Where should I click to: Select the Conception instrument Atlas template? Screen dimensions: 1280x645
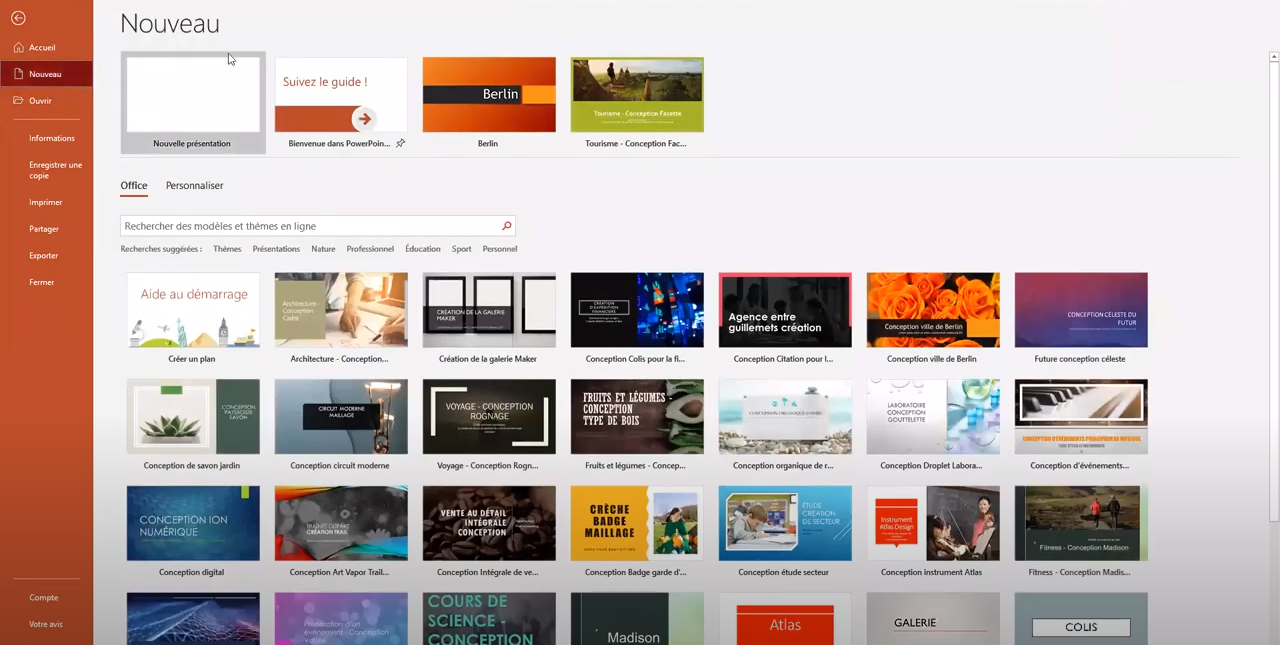tap(933, 532)
